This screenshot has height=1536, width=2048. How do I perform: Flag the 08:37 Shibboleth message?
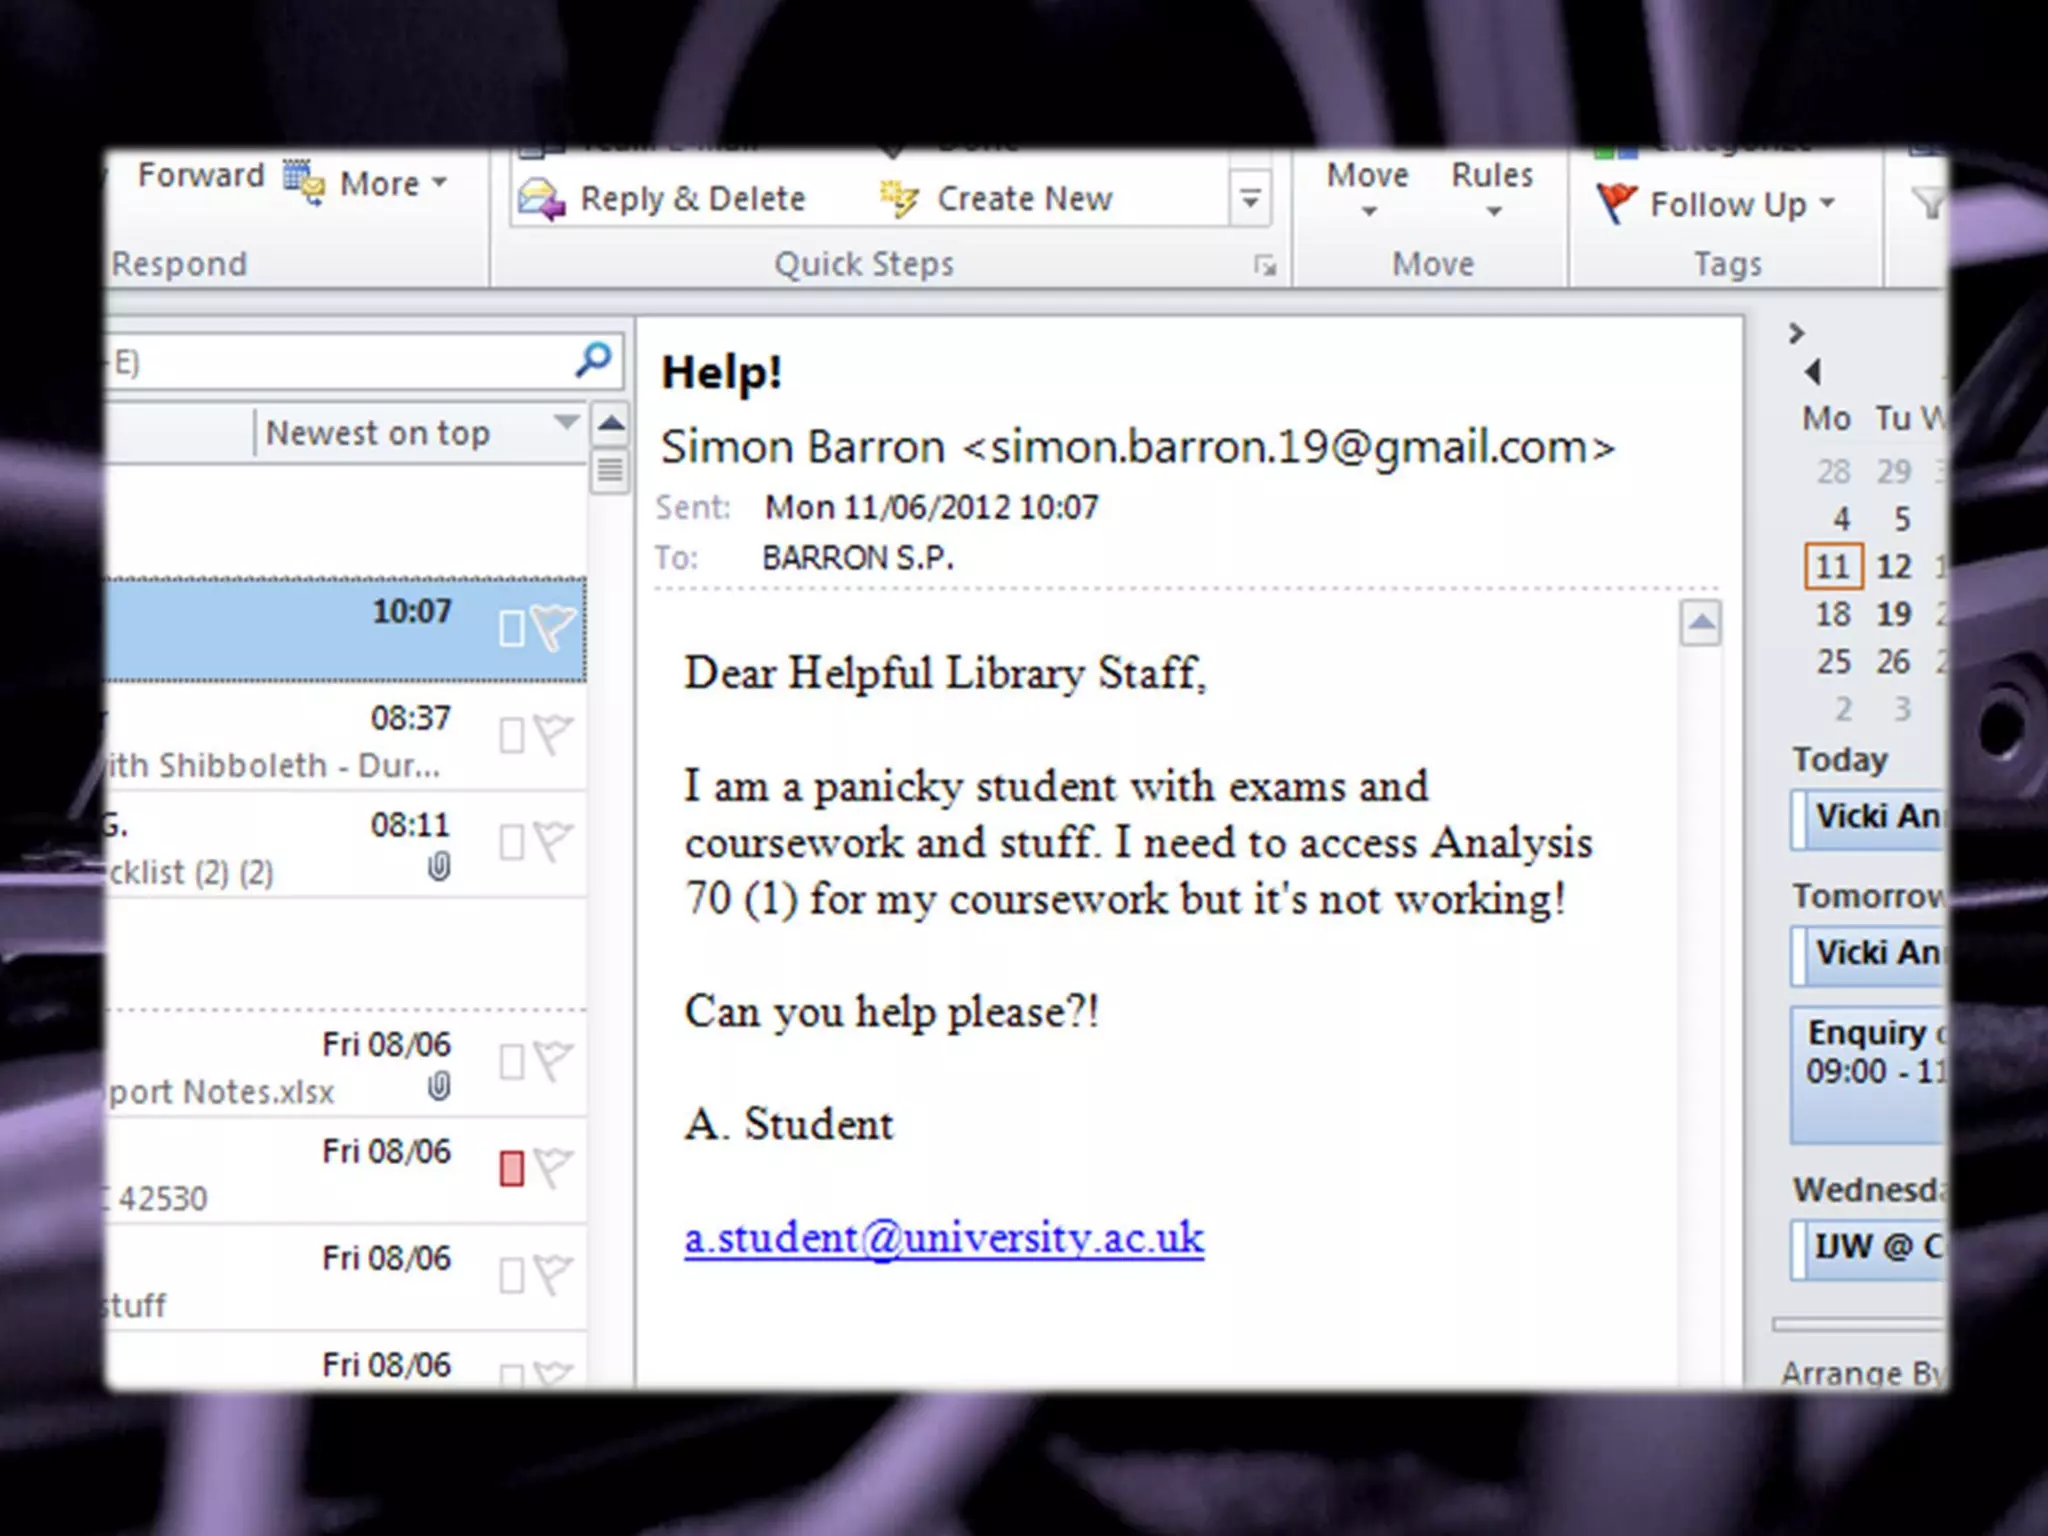coord(553,734)
